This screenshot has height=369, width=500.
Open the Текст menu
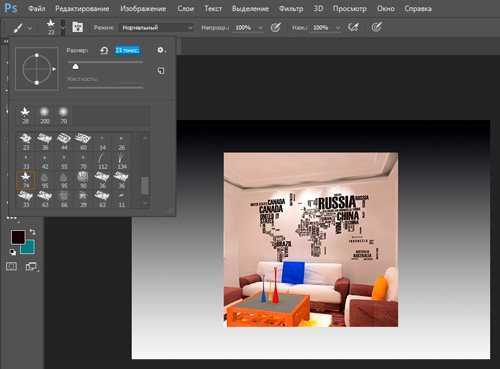pyautogui.click(x=213, y=9)
